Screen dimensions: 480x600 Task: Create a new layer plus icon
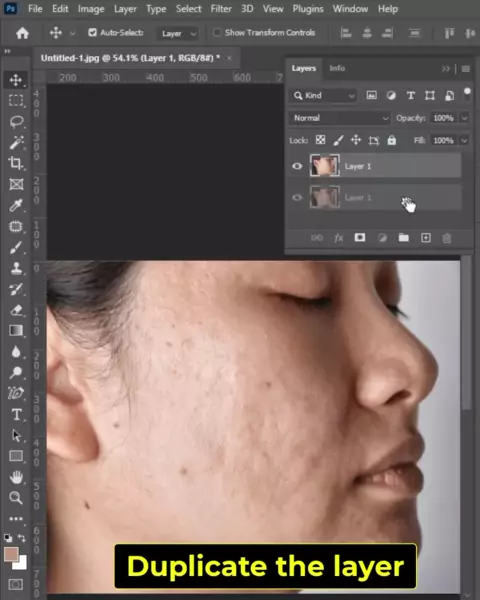coord(426,238)
